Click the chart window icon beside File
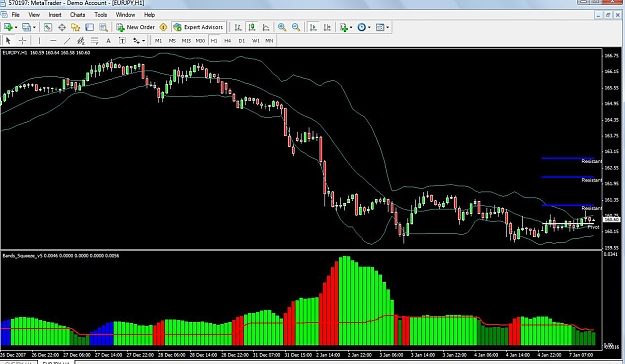 [4, 15]
